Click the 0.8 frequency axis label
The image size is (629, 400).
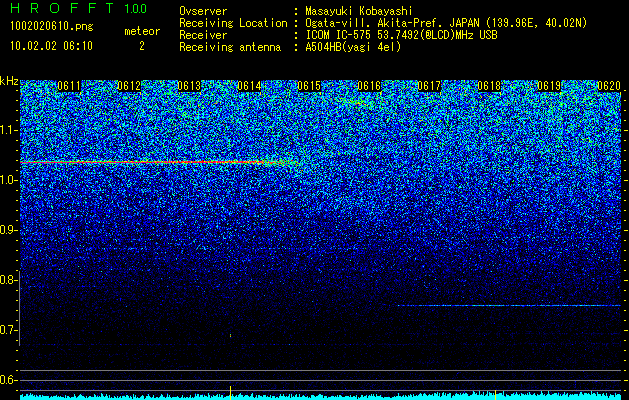[x=9, y=280]
